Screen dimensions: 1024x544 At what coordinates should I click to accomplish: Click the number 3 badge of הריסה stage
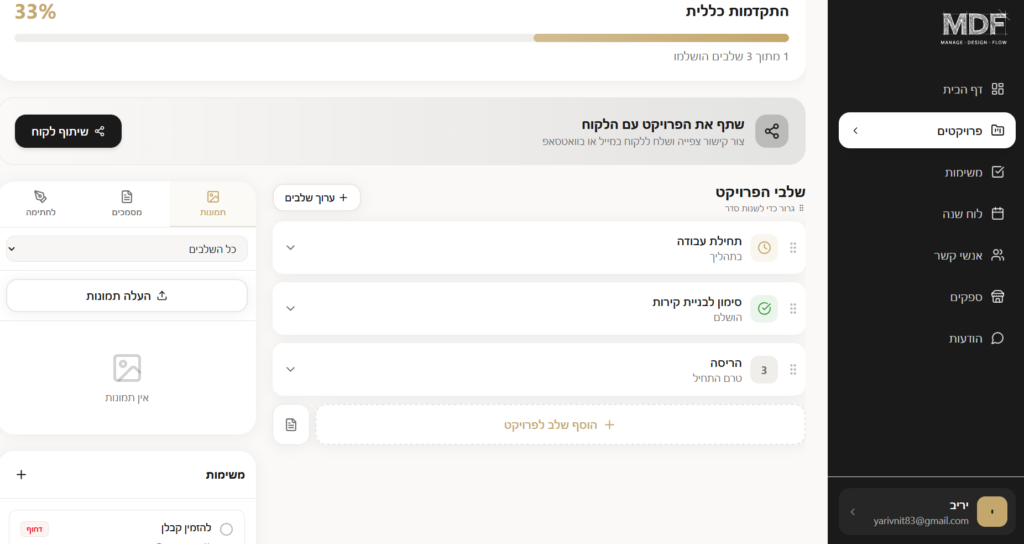pos(764,370)
